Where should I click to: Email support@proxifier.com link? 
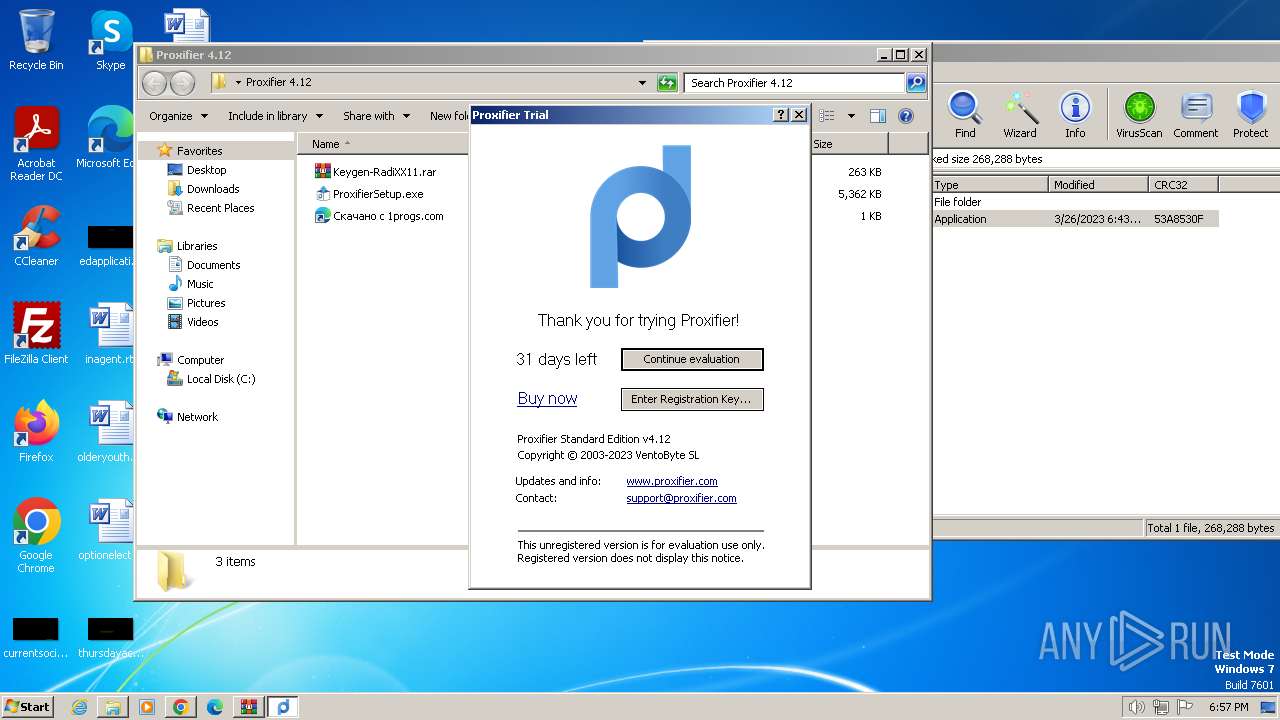(681, 498)
